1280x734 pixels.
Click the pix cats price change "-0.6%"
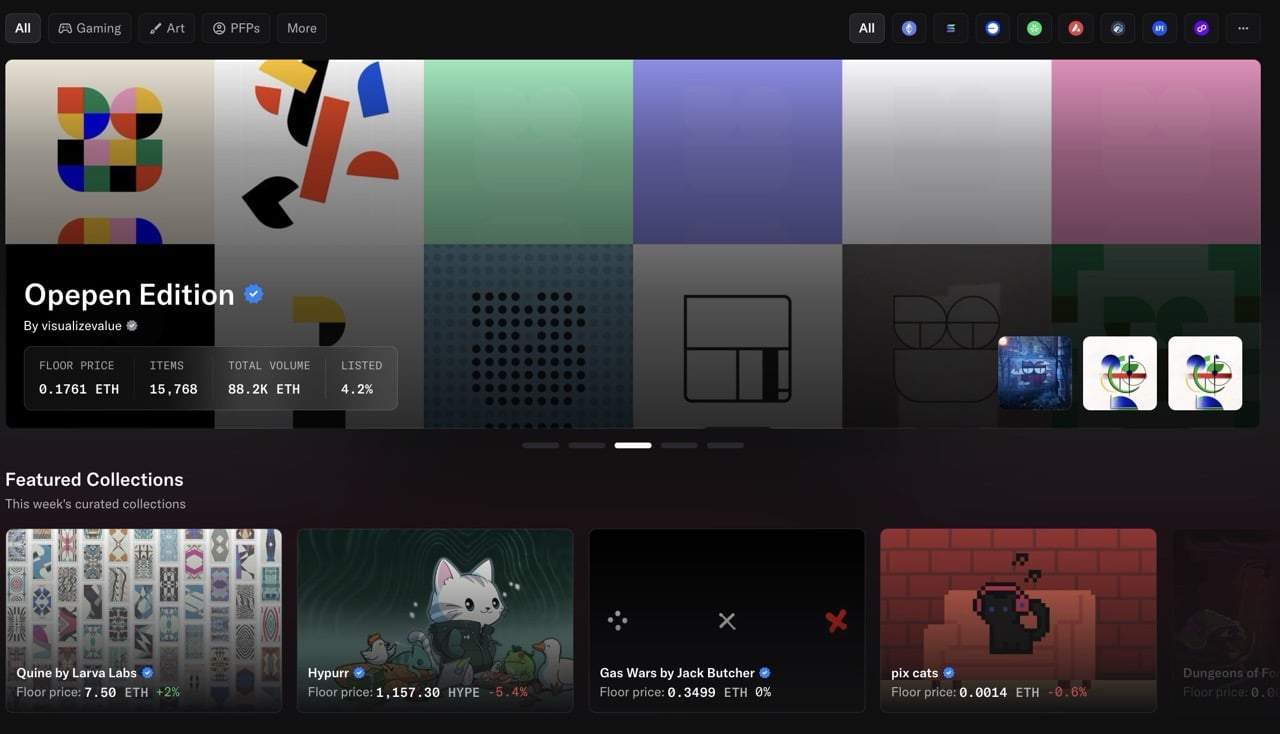pos(1067,692)
